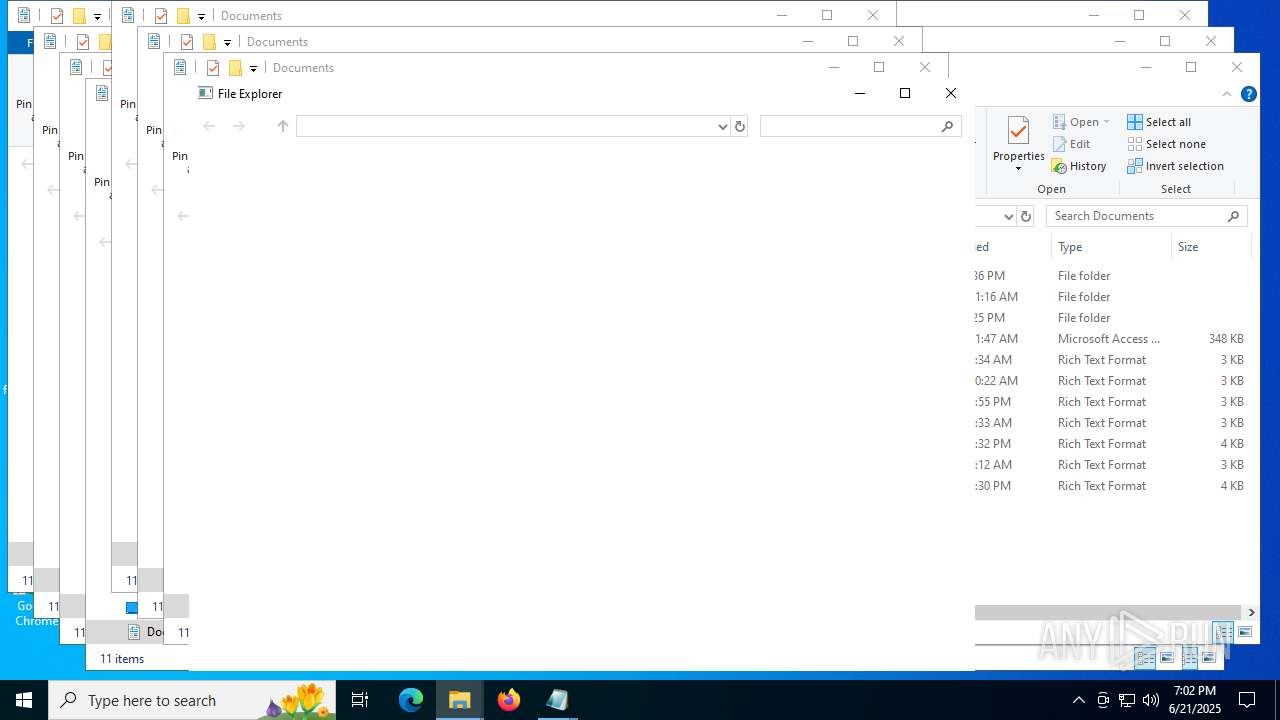The height and width of the screenshot is (720, 1280).
Task: Select the row ending :33 AM
Action: point(1113,423)
